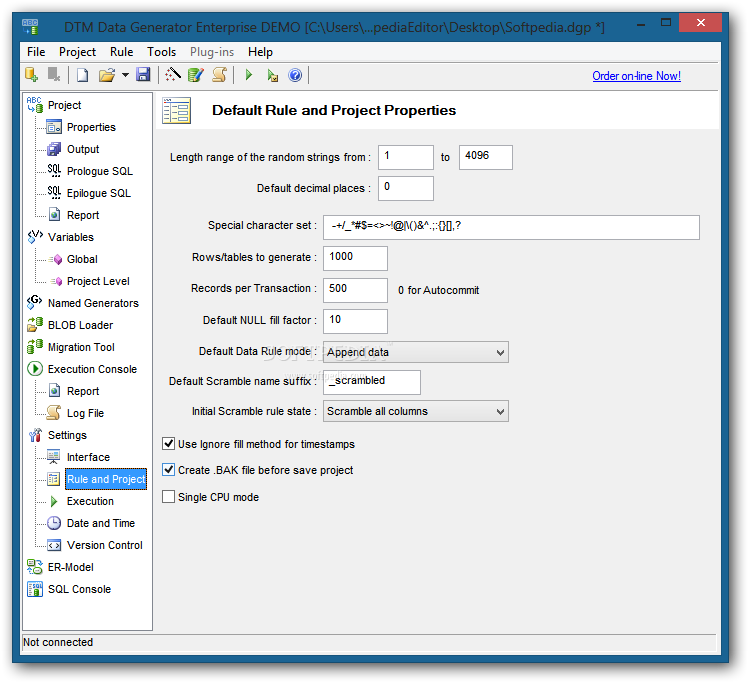This screenshot has height=683, width=749.
Task: Toggle Use Ignore fill method for timestamps
Action: [x=169, y=444]
